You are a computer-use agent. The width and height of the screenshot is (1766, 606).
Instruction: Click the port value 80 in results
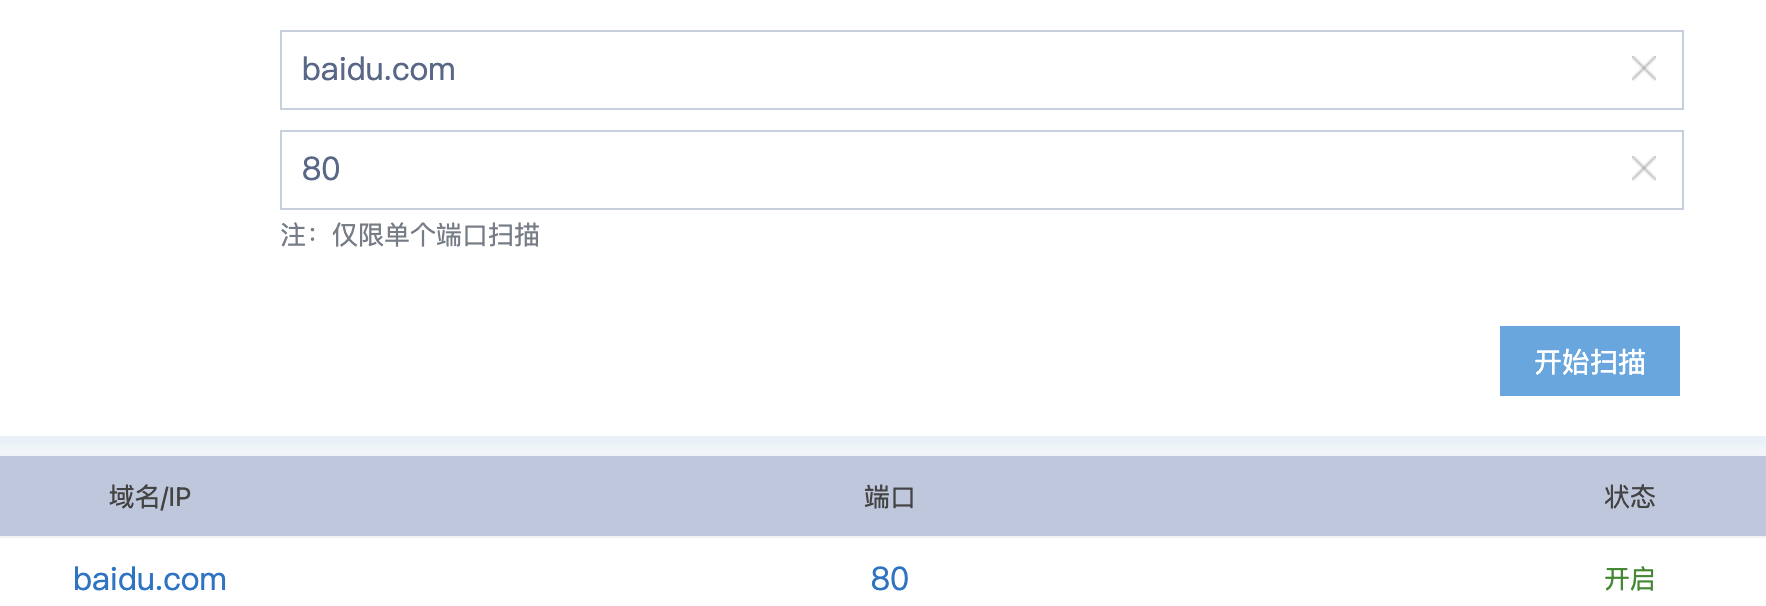(890, 578)
